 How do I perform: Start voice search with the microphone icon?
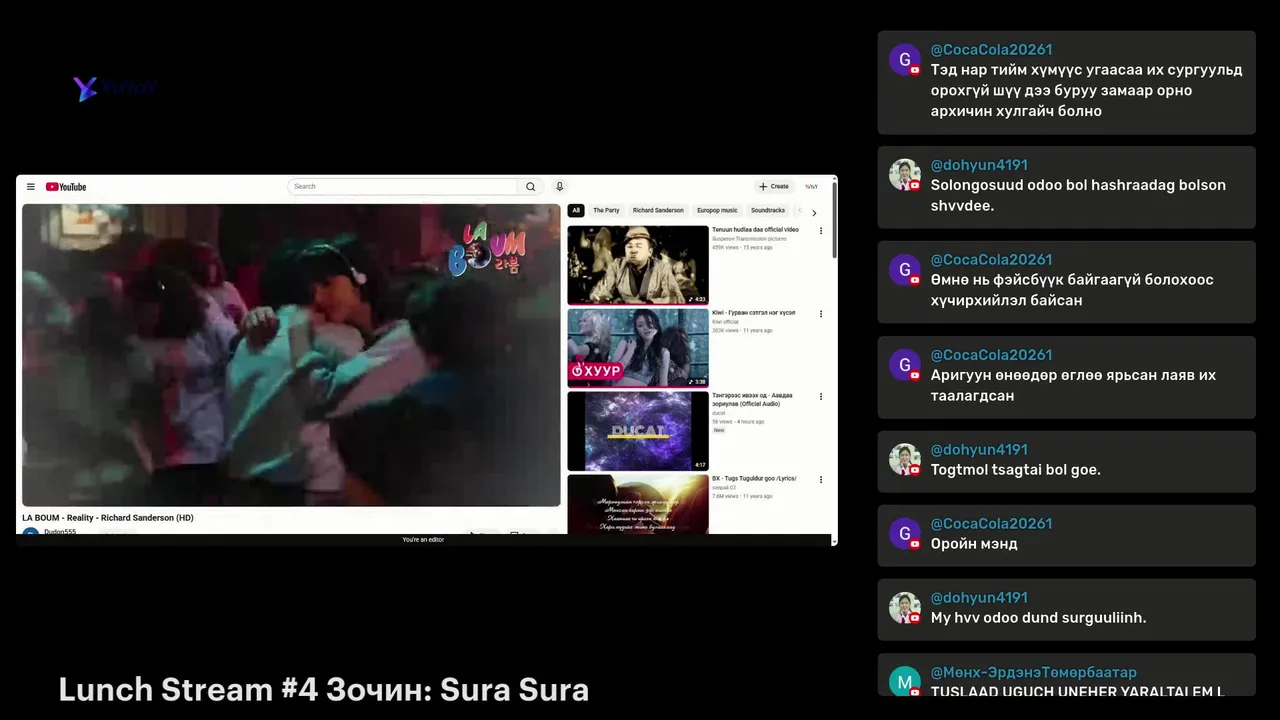pyautogui.click(x=560, y=186)
